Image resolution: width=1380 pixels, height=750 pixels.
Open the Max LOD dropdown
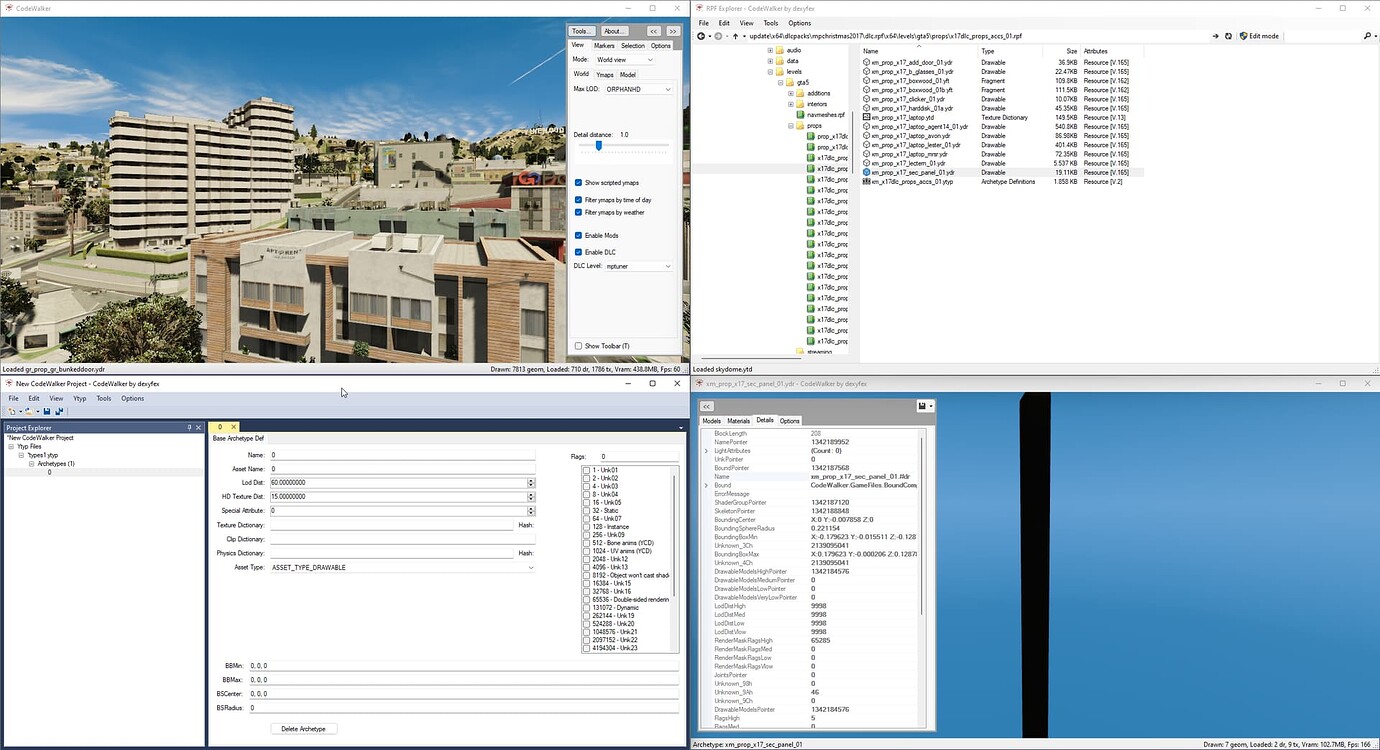665,88
